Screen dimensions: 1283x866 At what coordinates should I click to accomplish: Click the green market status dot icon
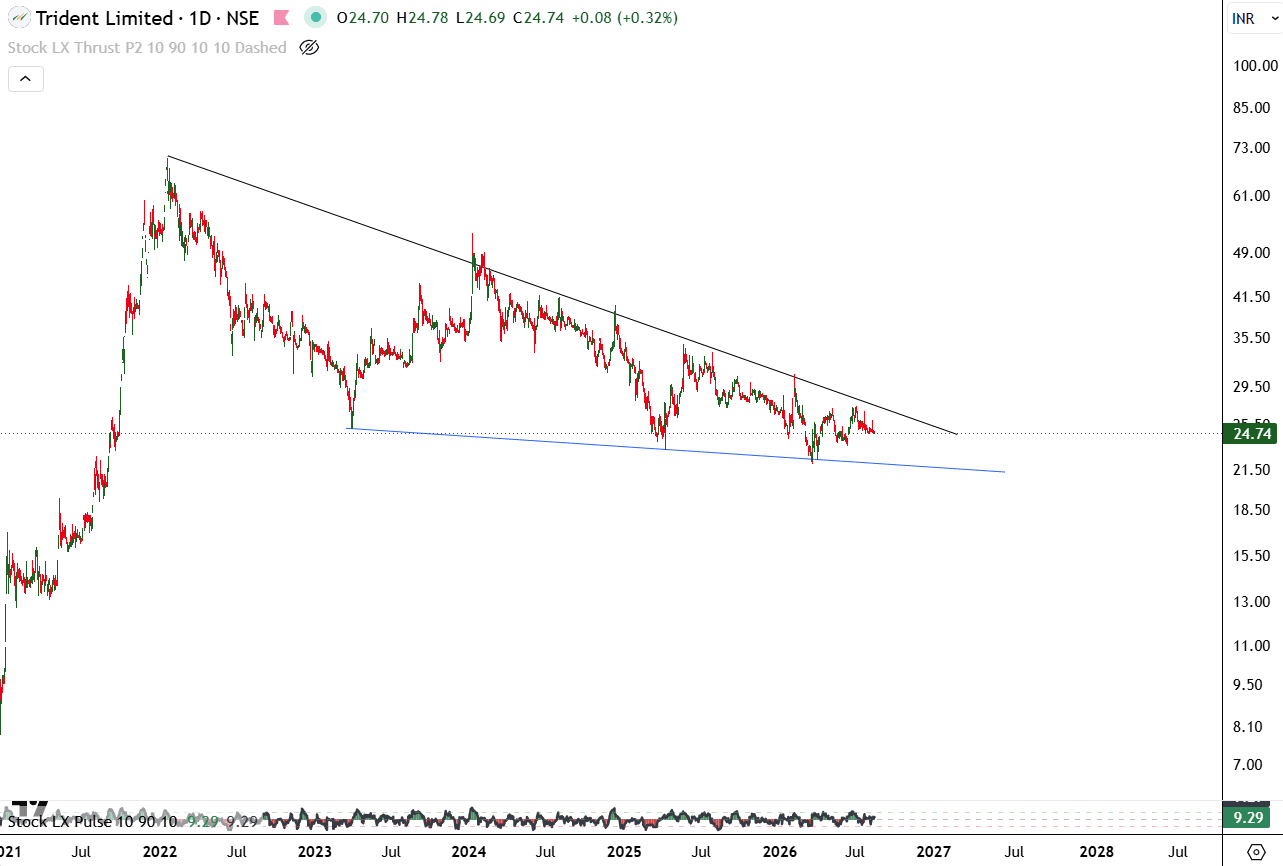coord(316,18)
